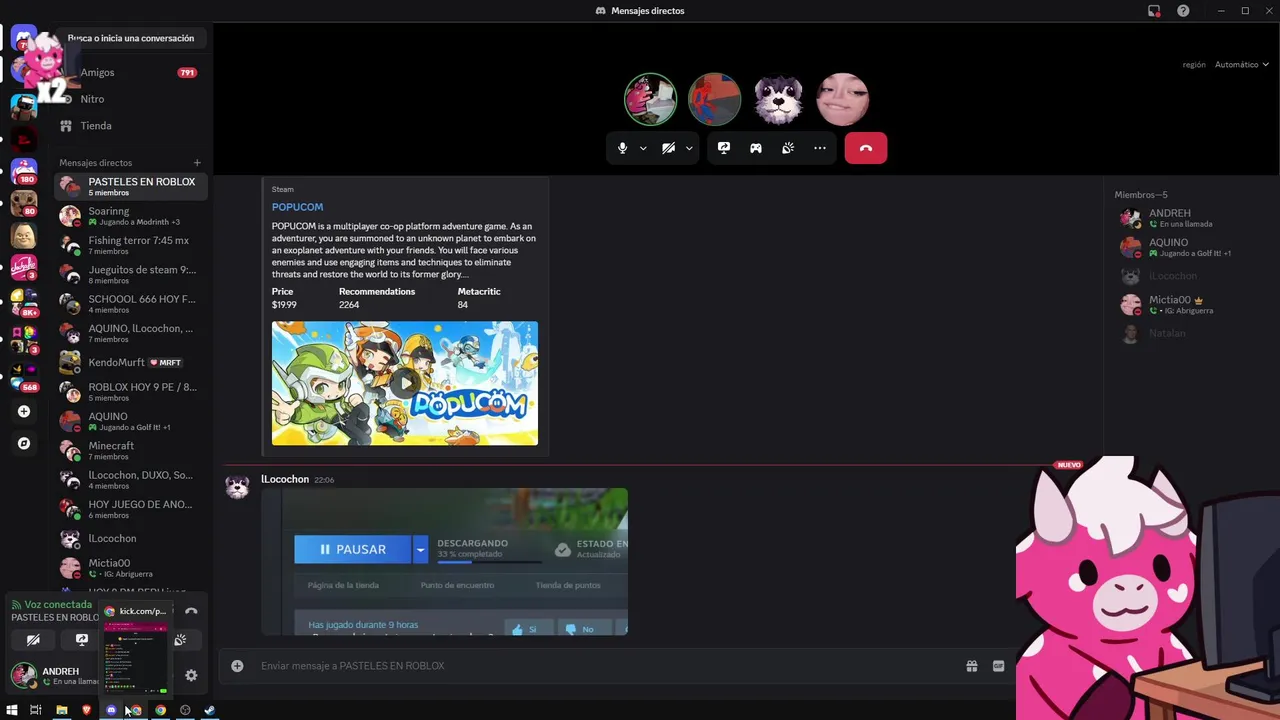Open the soundboard from call controls
Viewport: 1280px width, 720px height.
788,148
